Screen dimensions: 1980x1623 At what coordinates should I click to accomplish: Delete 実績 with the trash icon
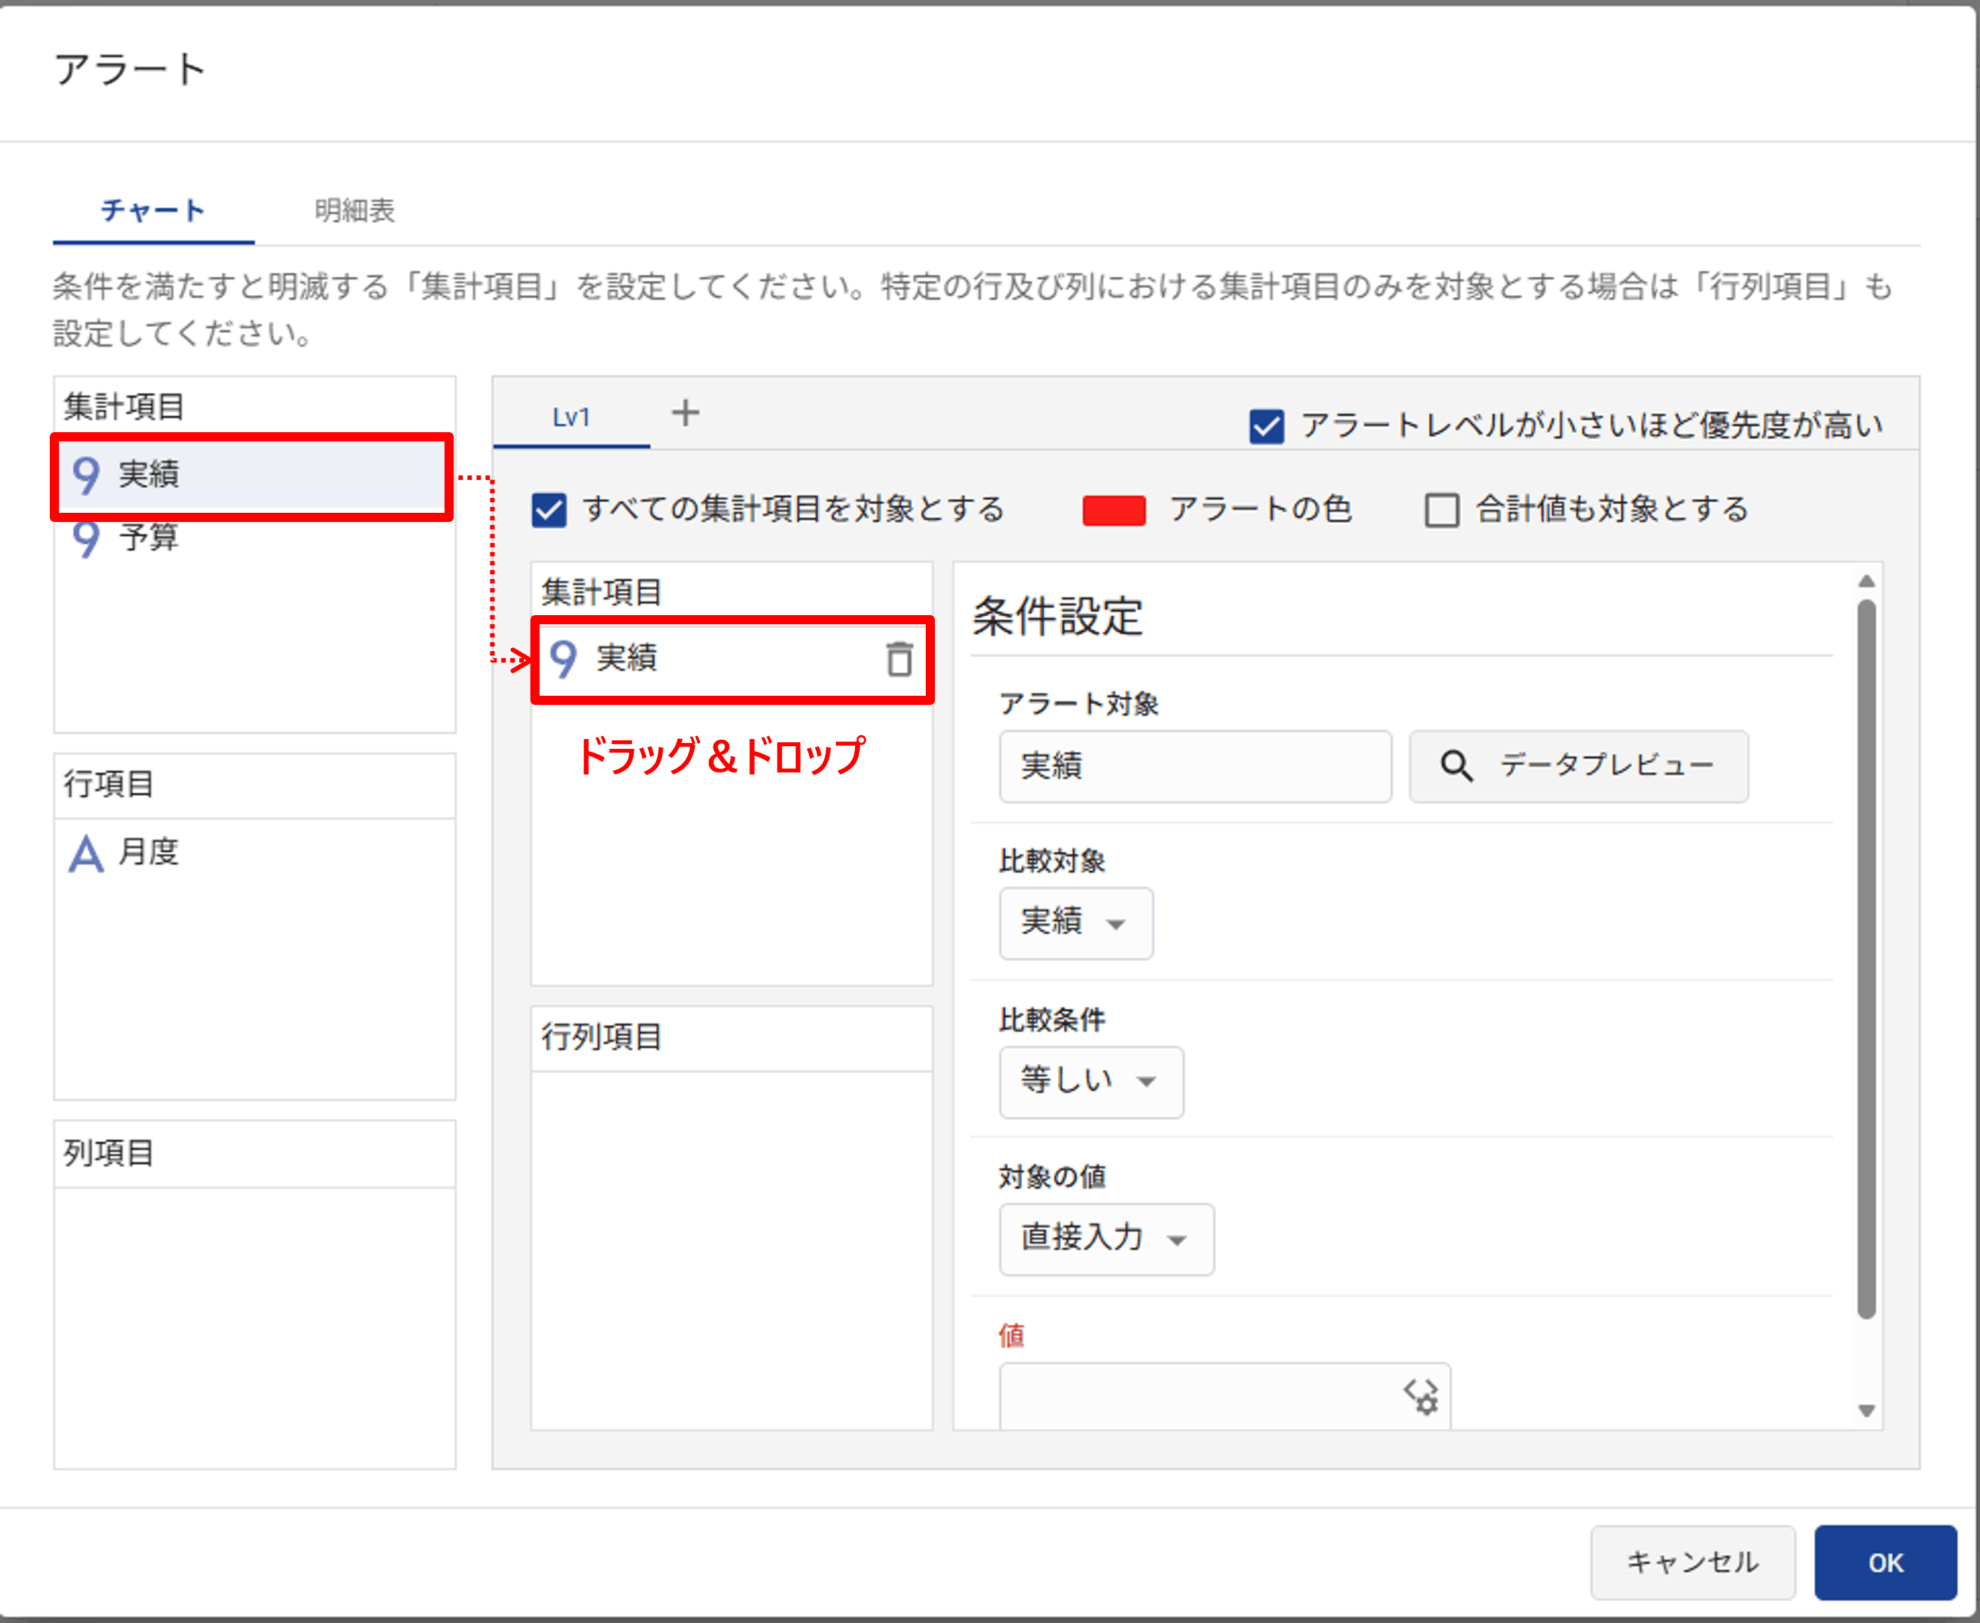[899, 659]
